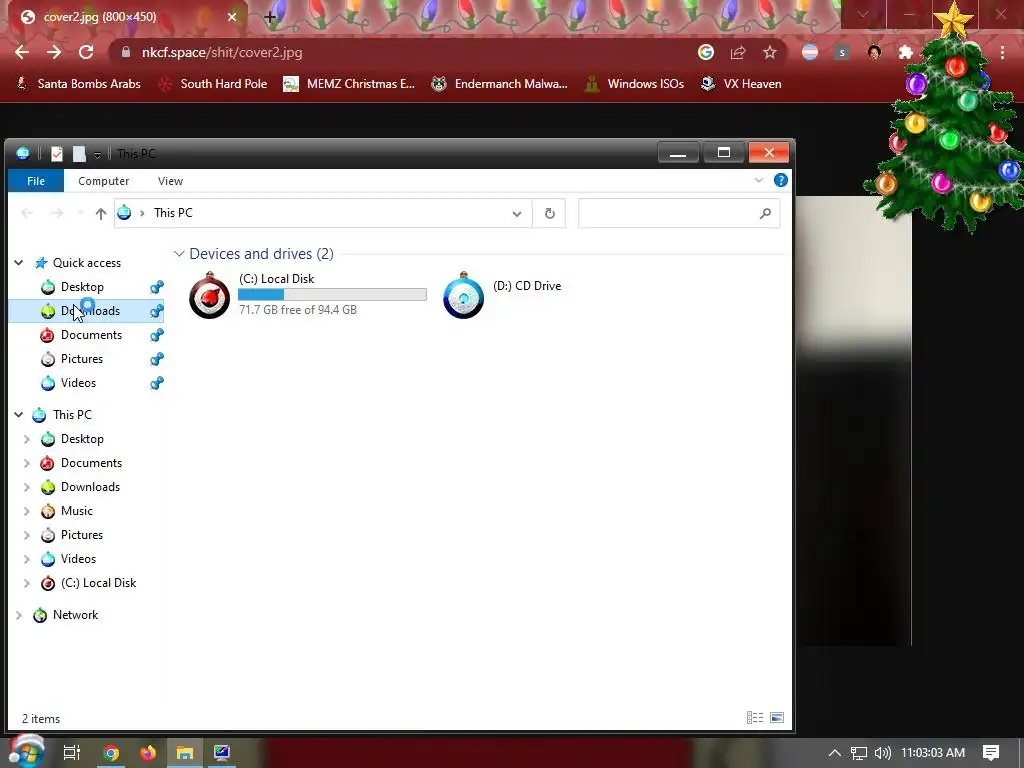Open the File tab in Explorer
Screen dimensions: 1024x768
pos(36,181)
